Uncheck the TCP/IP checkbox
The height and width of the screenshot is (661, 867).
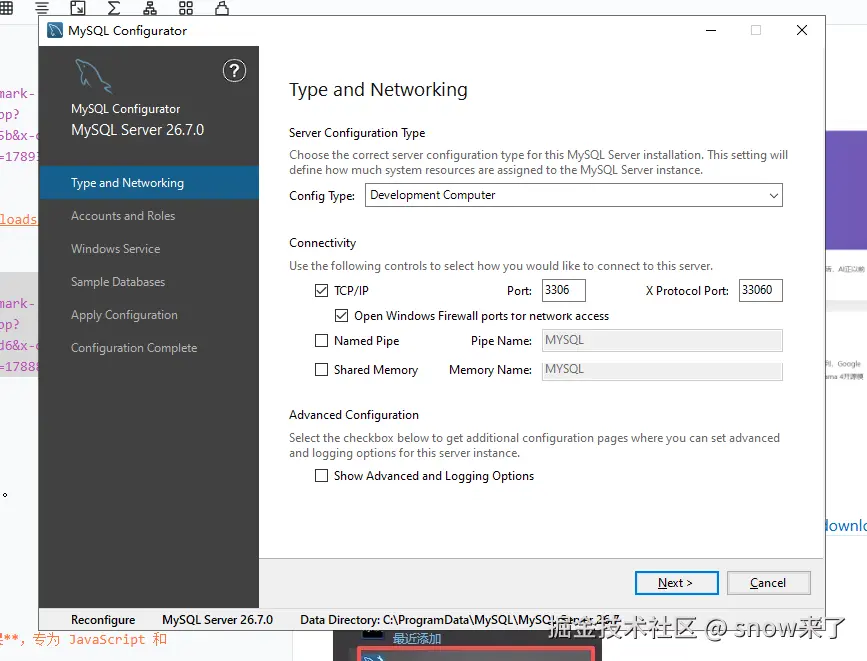(321, 290)
